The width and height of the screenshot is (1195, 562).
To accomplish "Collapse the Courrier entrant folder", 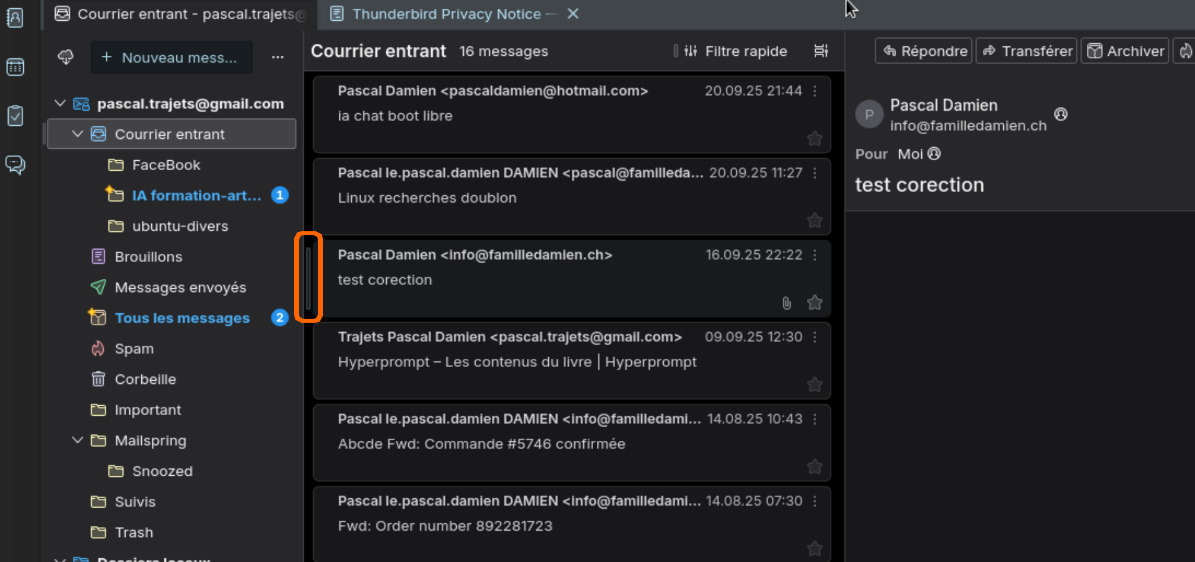I will pos(78,134).
